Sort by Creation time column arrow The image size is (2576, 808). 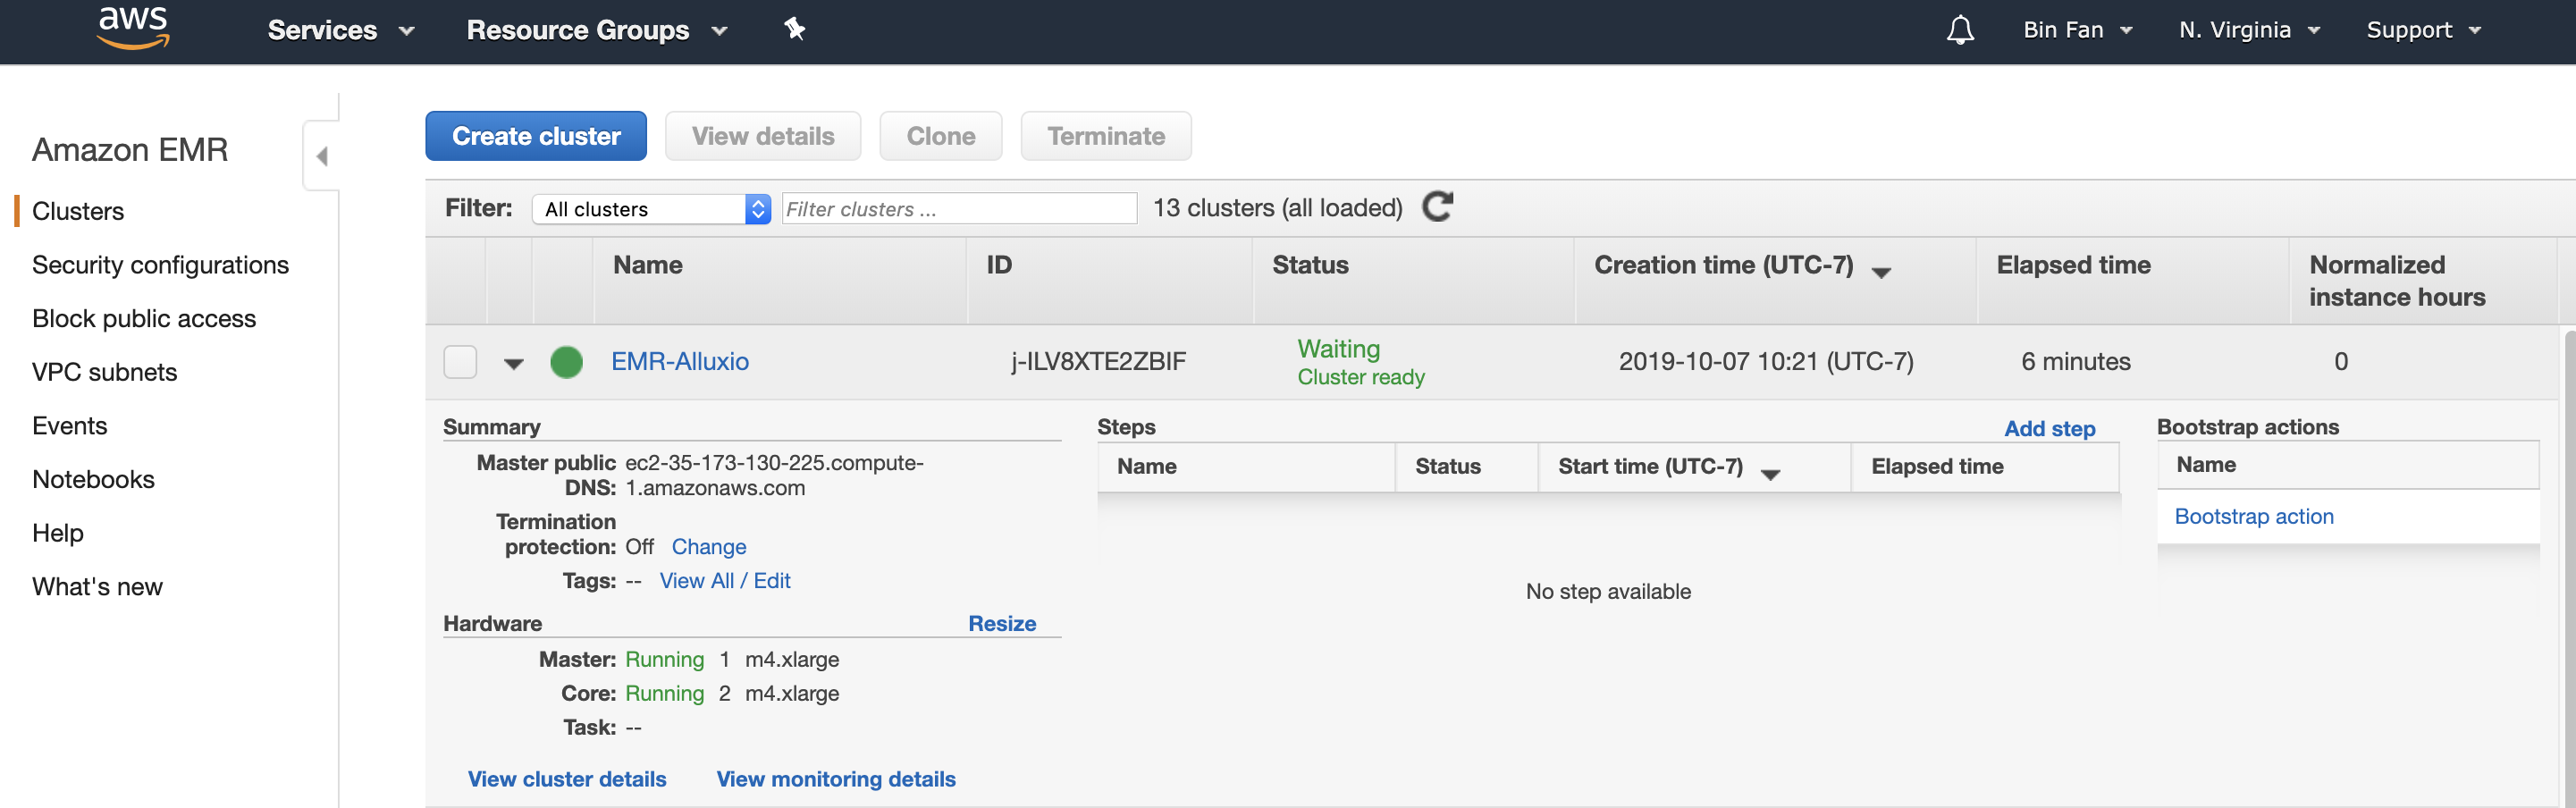click(1881, 272)
